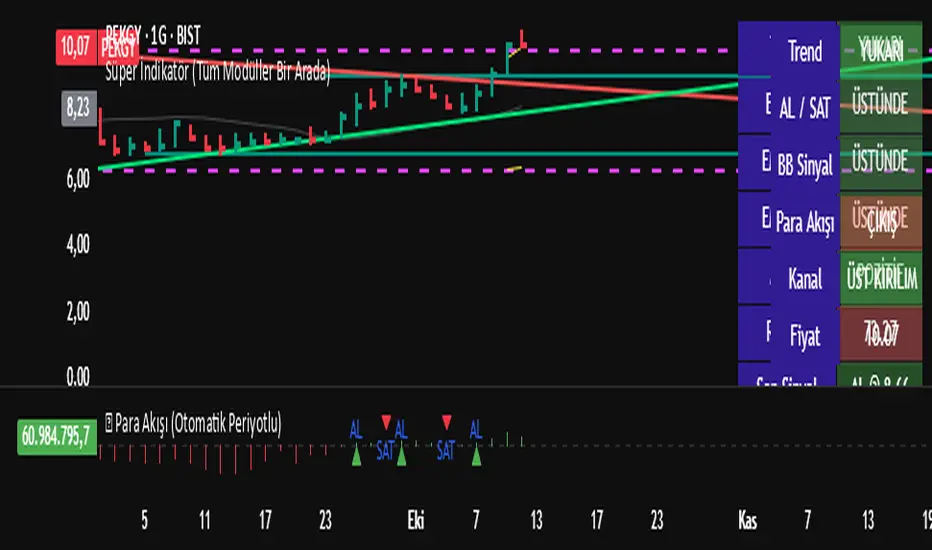Click the first green buy triangle marker
The height and width of the screenshot is (550, 932).
356,457
